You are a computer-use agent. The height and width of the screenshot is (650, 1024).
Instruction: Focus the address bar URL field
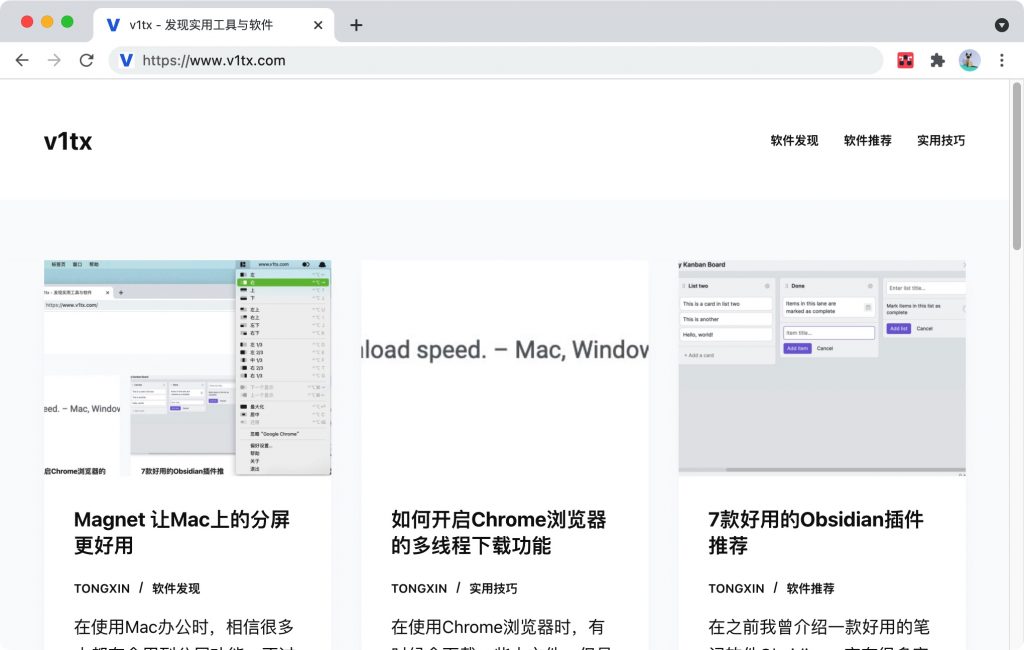coord(496,60)
